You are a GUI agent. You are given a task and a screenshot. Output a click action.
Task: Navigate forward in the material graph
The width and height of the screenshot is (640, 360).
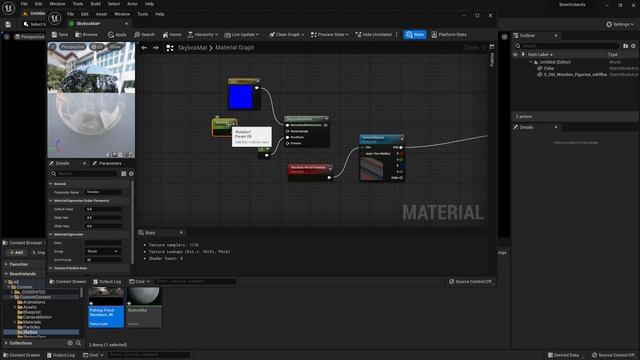156,48
